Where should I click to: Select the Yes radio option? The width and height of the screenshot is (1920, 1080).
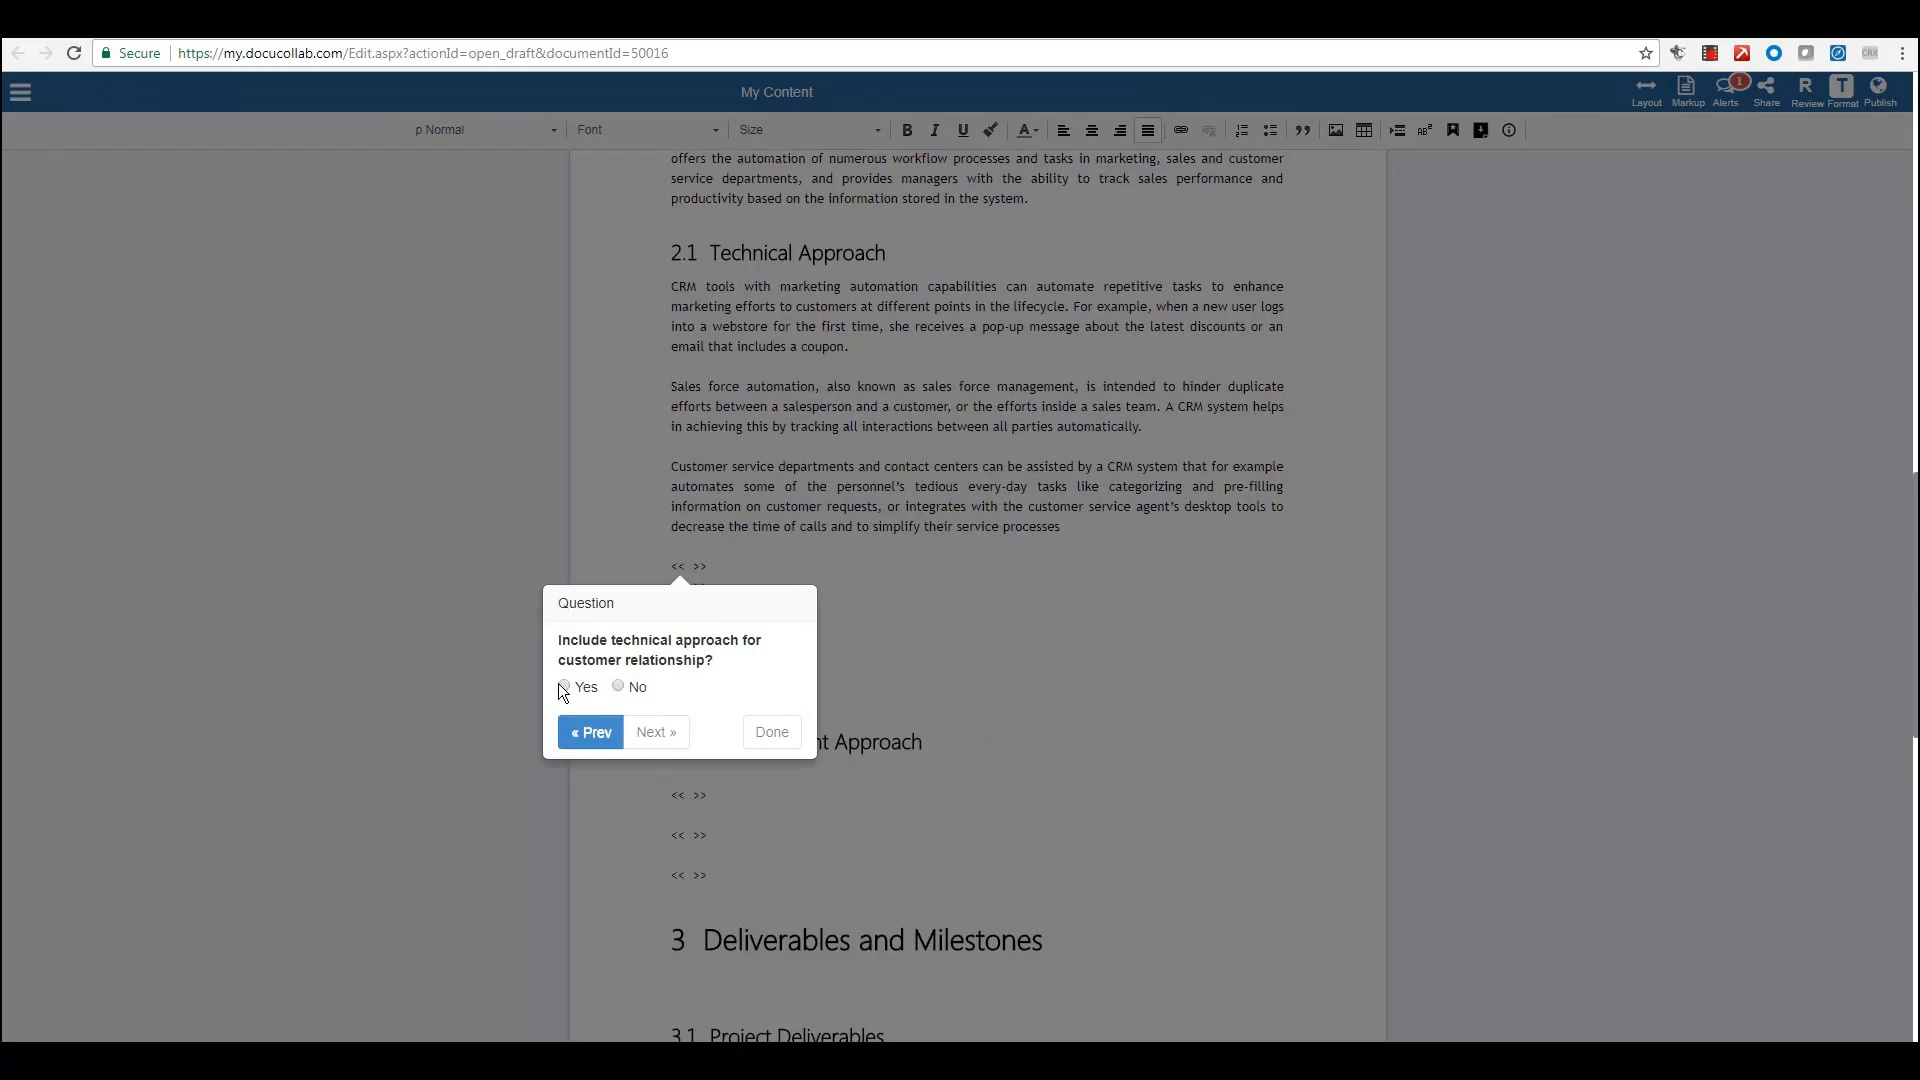pos(565,686)
